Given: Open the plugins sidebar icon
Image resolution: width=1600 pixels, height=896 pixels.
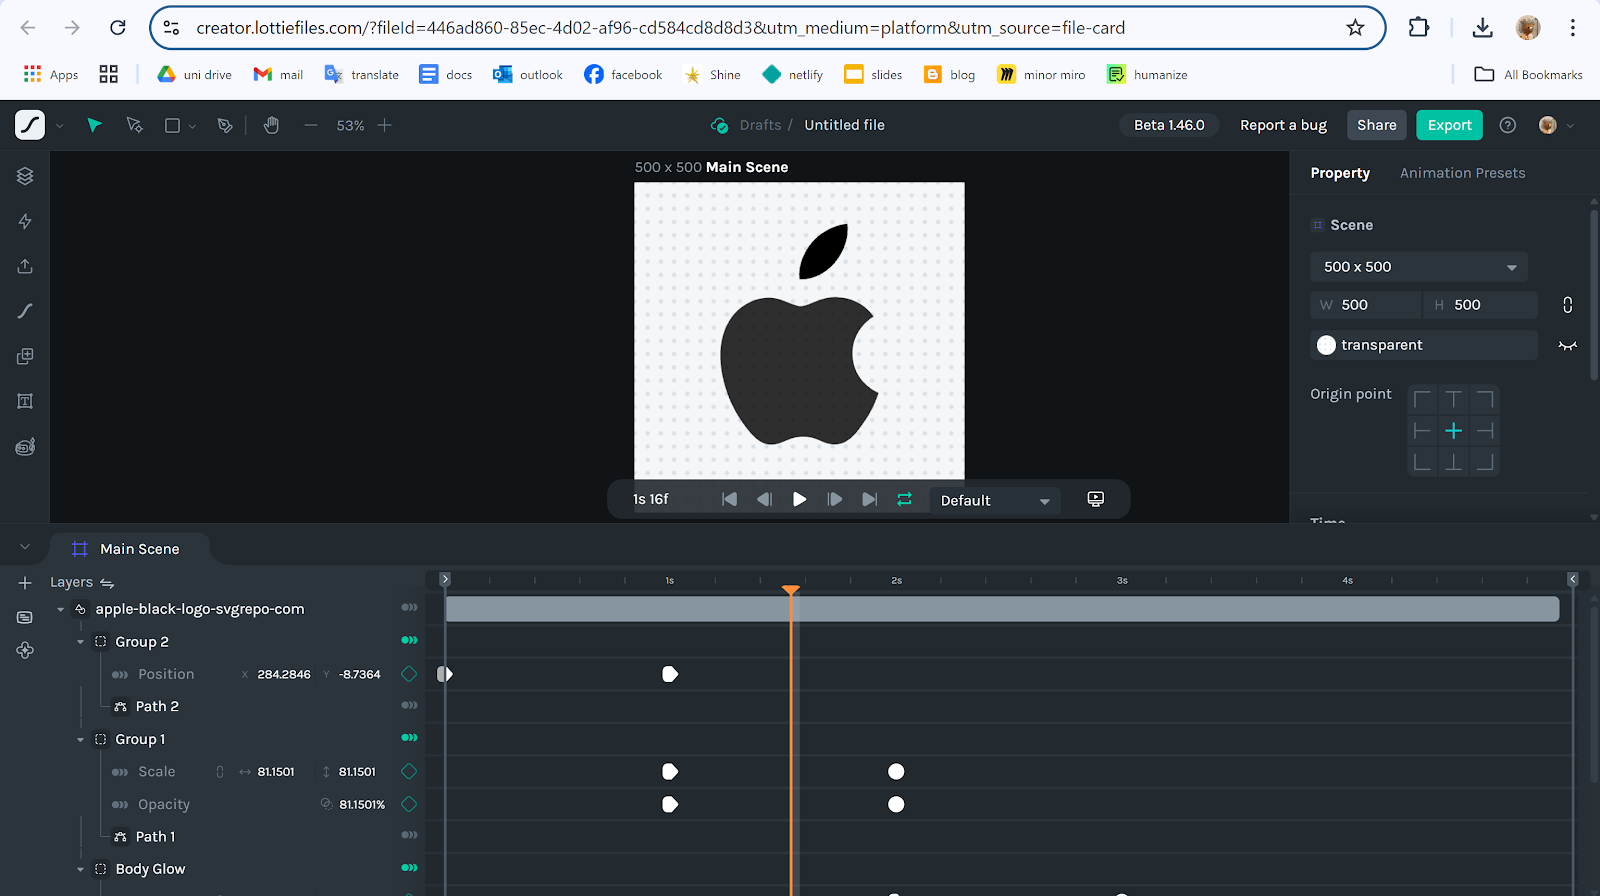Looking at the screenshot, I should 25,356.
